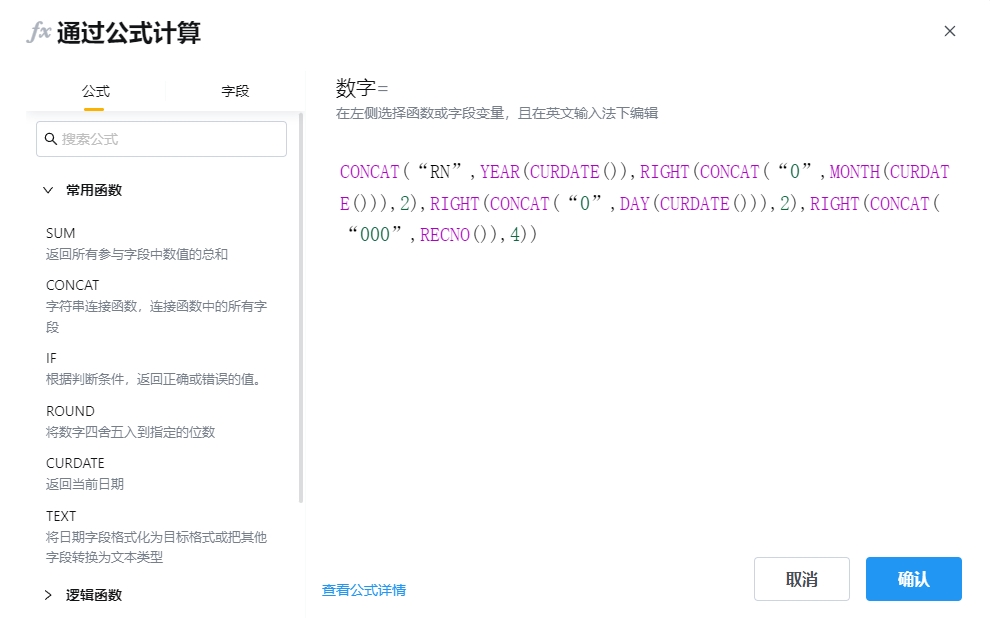Focus the 搜索公式 search field
Screen dimensions: 990x618
point(170,139)
